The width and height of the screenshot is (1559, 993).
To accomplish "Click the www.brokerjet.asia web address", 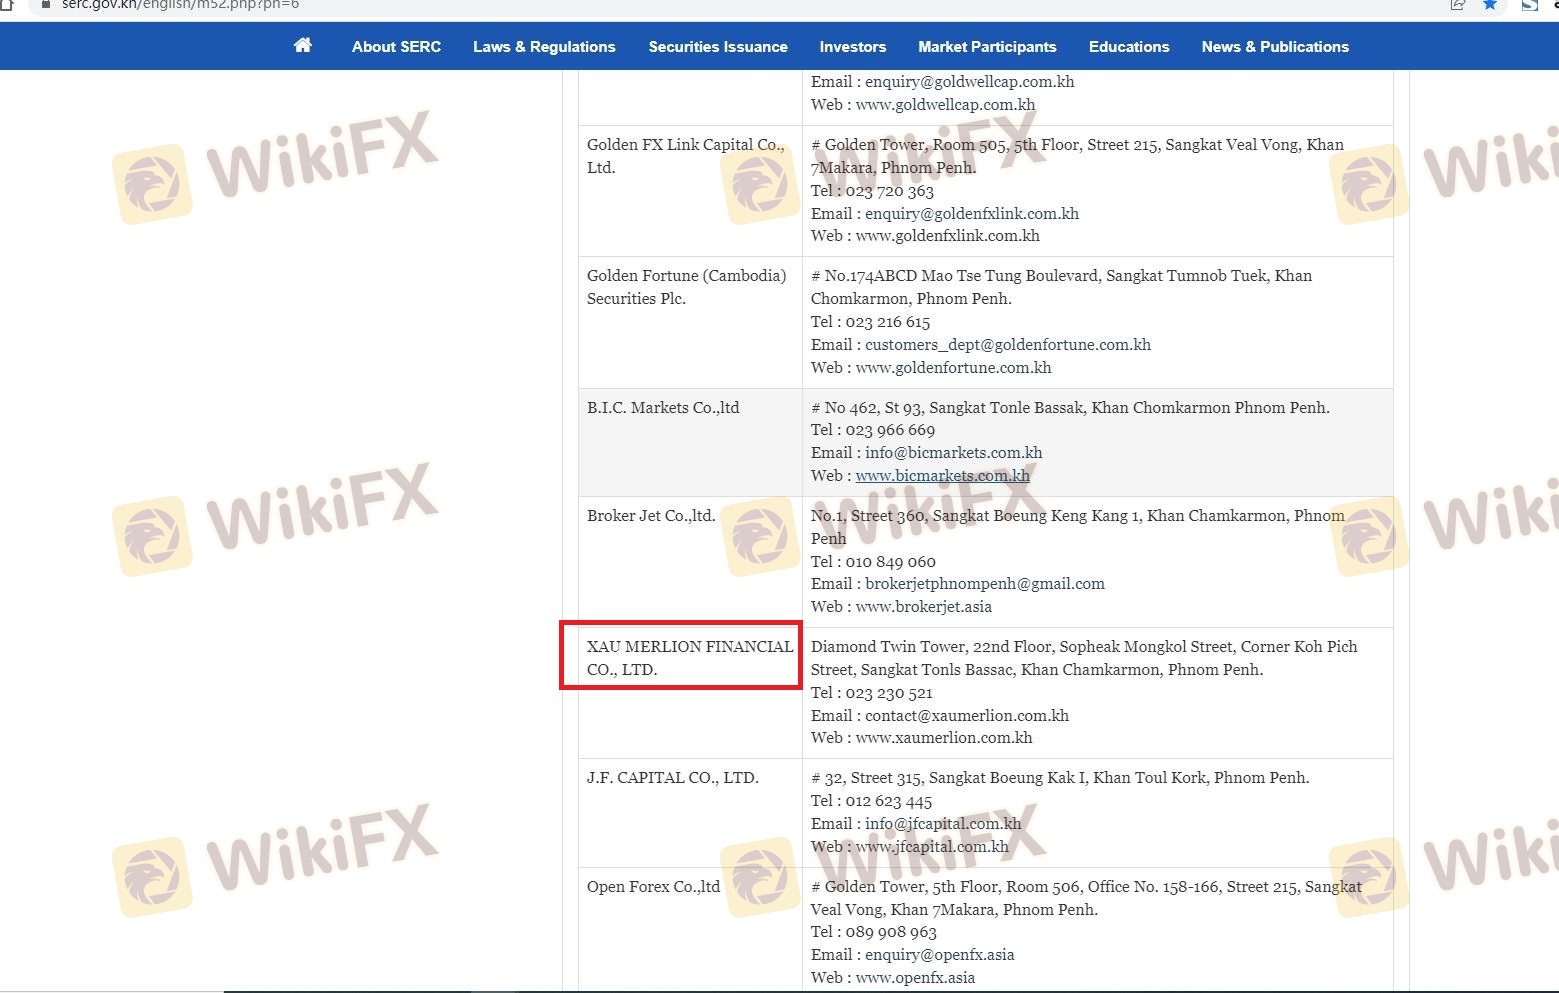I will [923, 607].
